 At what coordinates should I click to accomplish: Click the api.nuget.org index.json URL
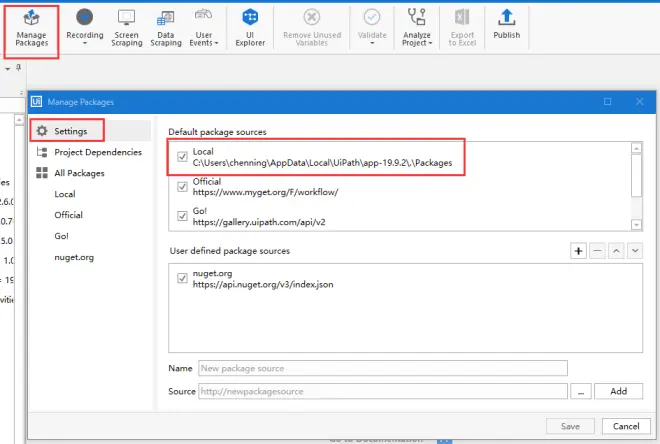tap(263, 284)
